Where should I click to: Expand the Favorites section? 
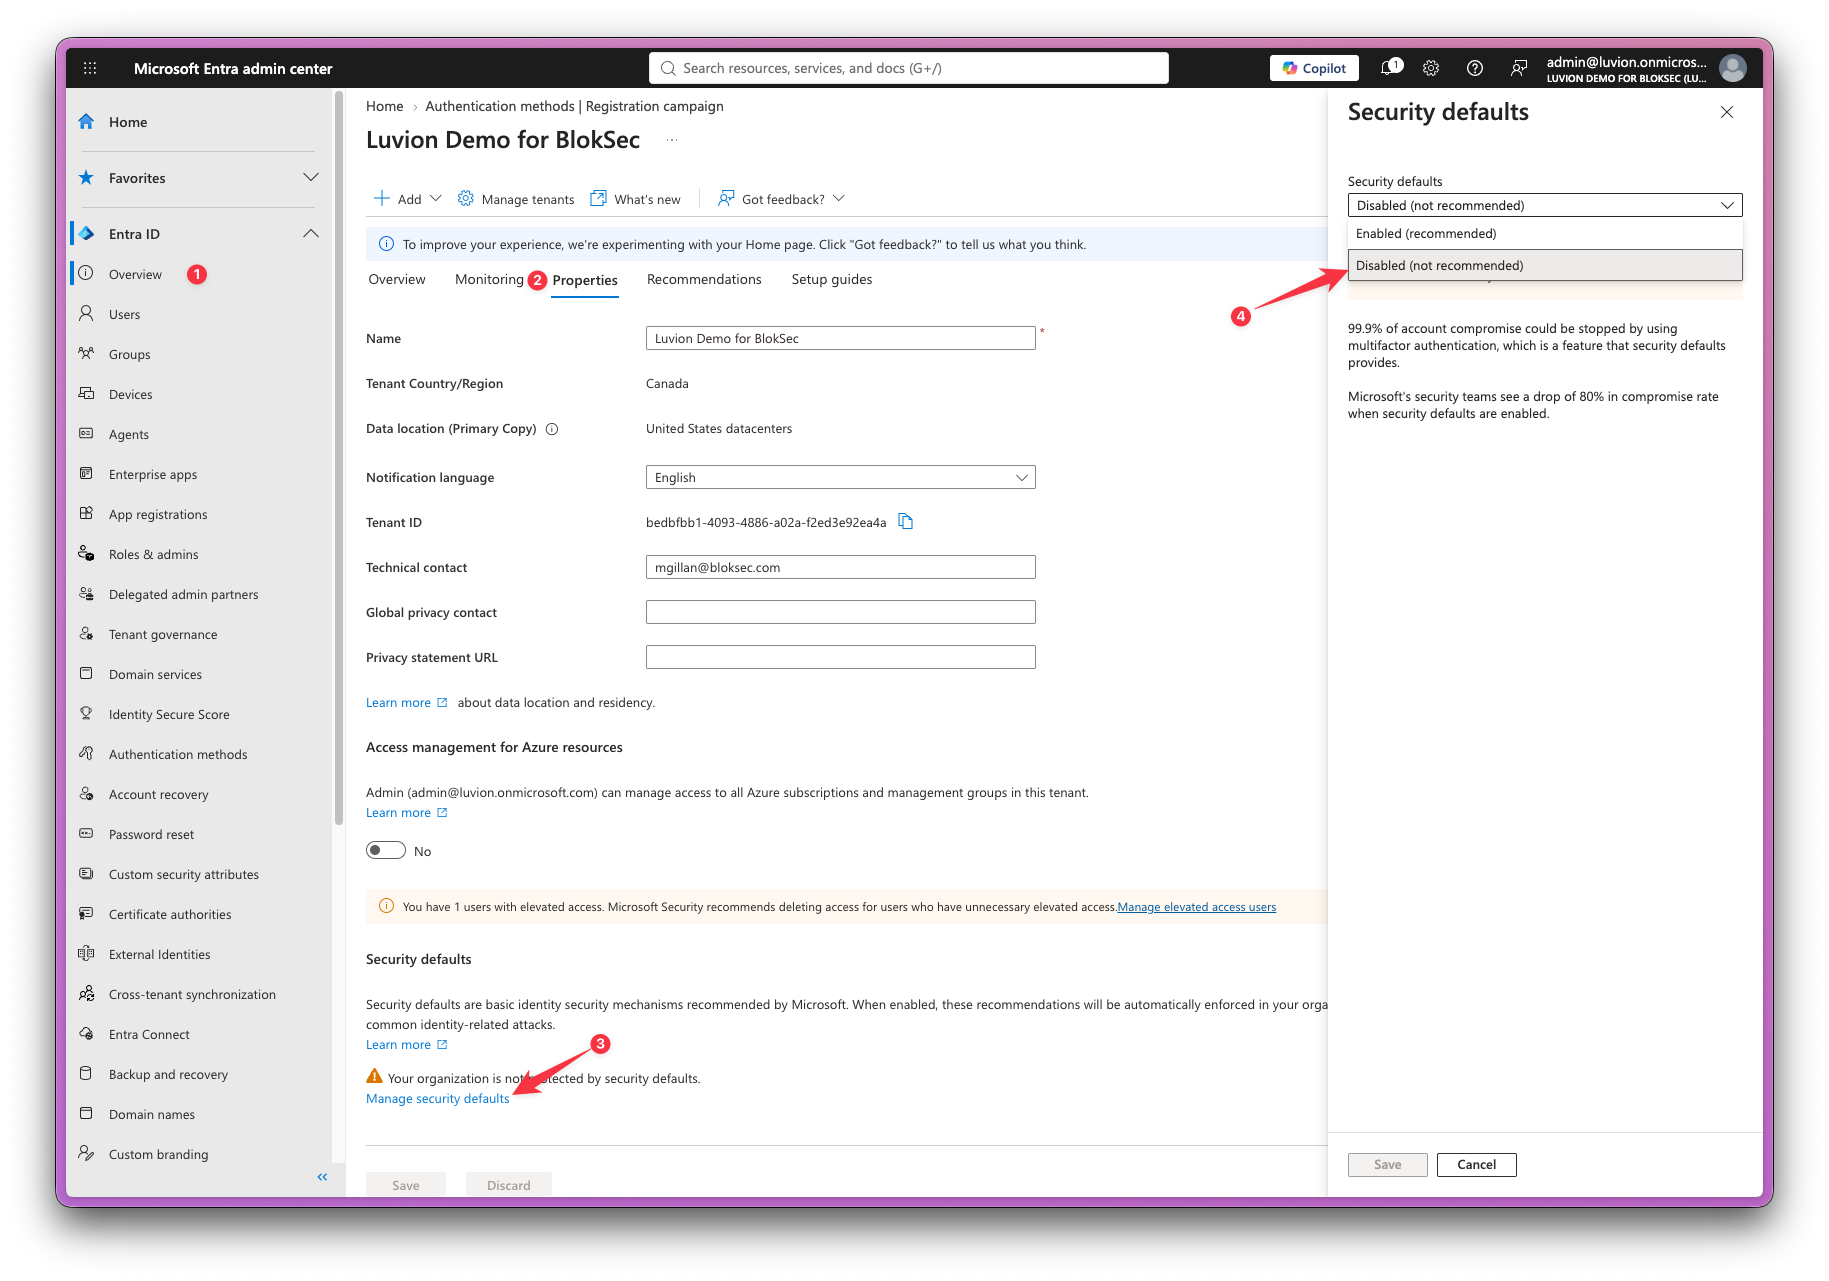311,177
